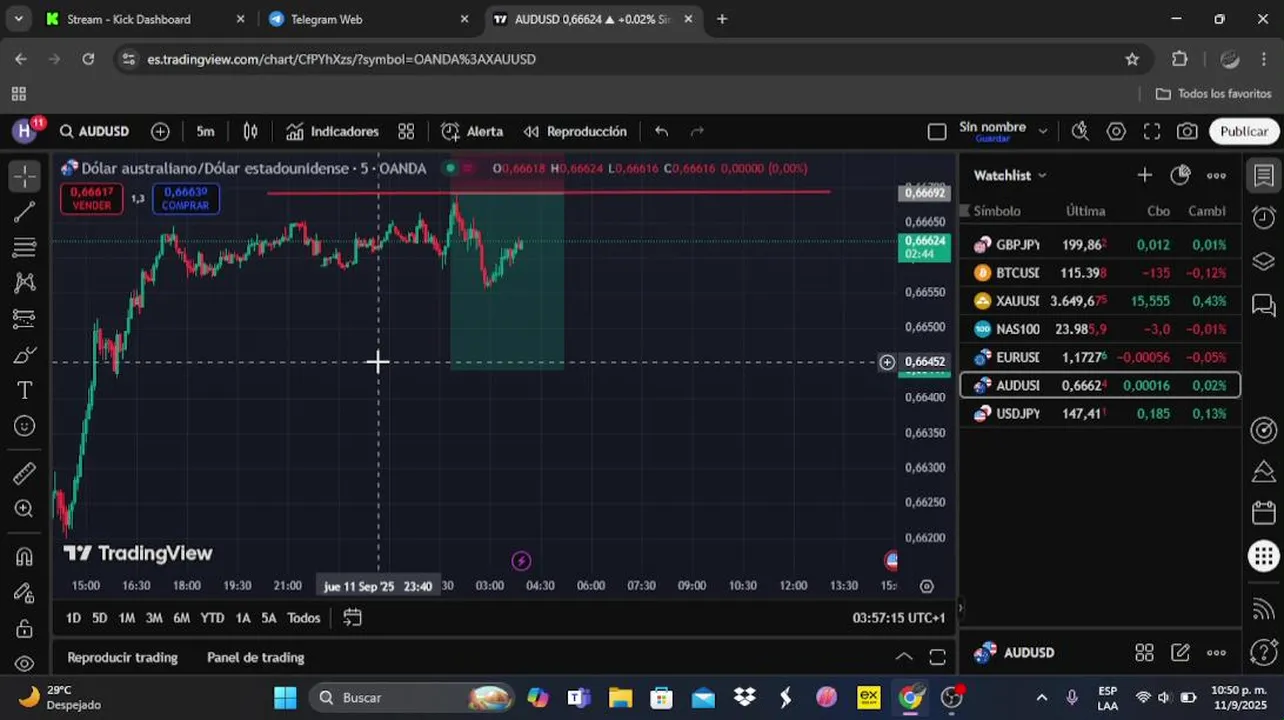This screenshot has height=720, width=1284.
Task: Select EURUSD row in the watchlist
Action: point(1100,357)
